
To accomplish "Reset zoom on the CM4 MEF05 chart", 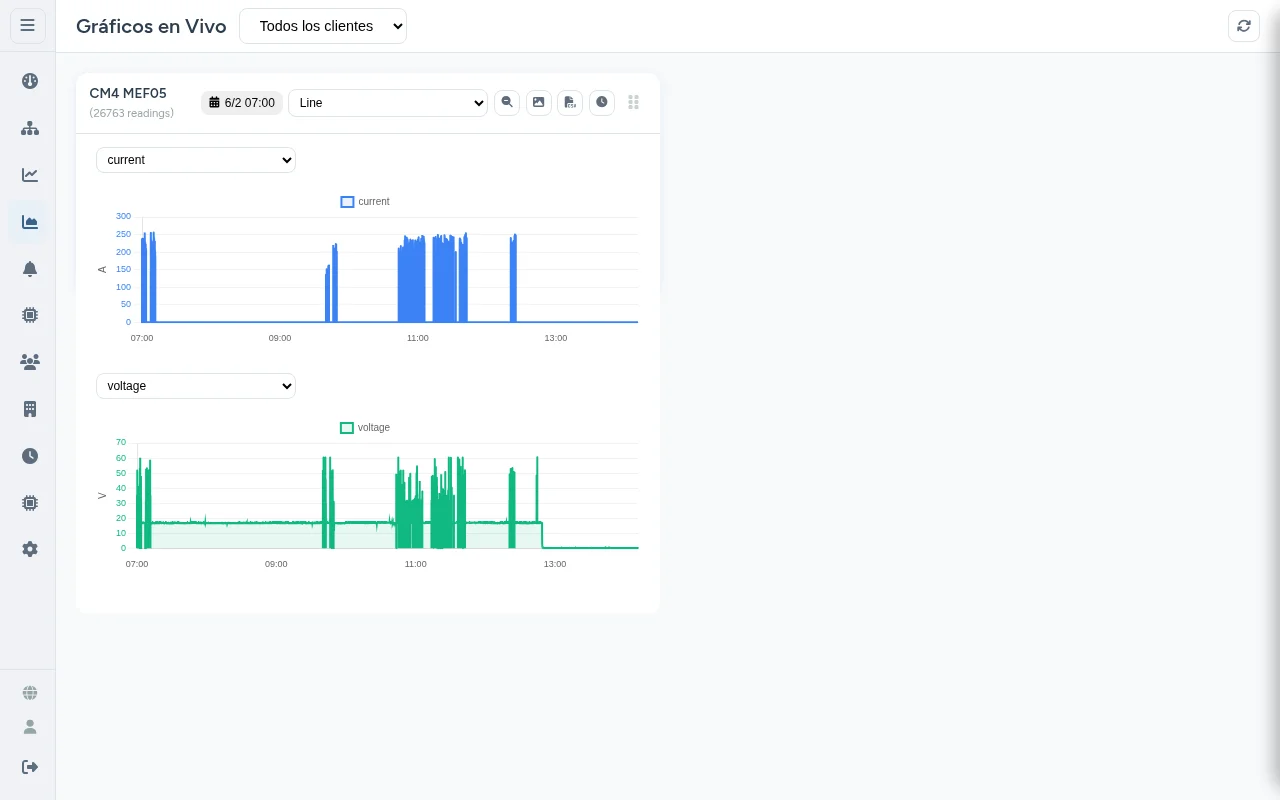I will click(507, 102).
